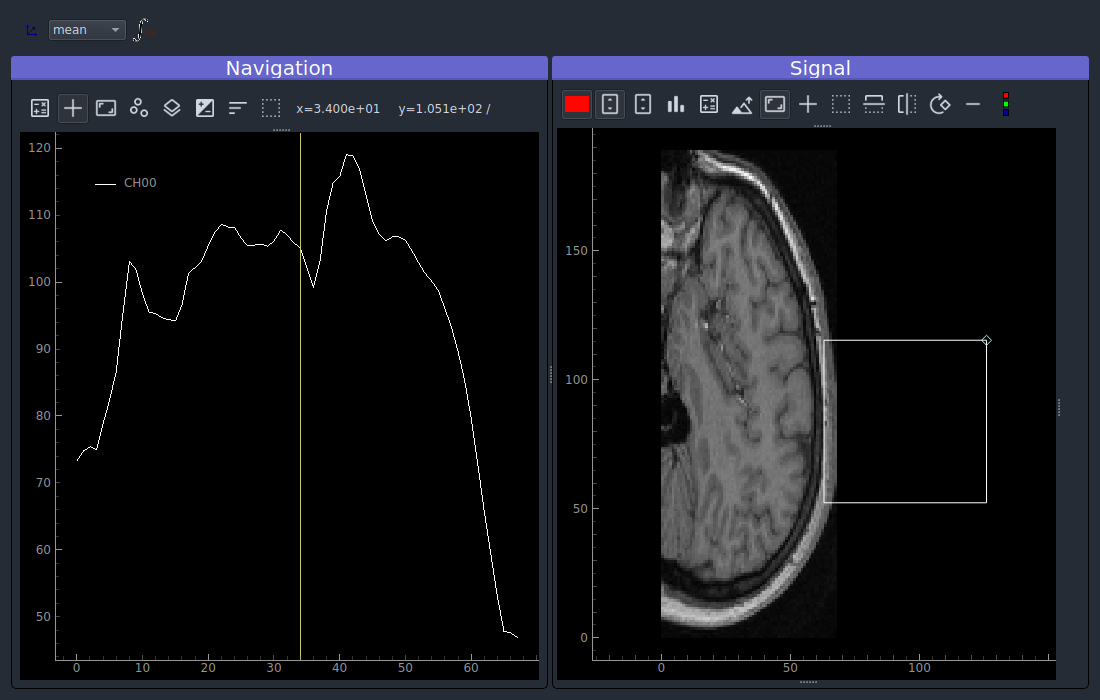The height and width of the screenshot is (700, 1100).
Task: Click the Navigation panel title bar
Action: (x=279, y=68)
